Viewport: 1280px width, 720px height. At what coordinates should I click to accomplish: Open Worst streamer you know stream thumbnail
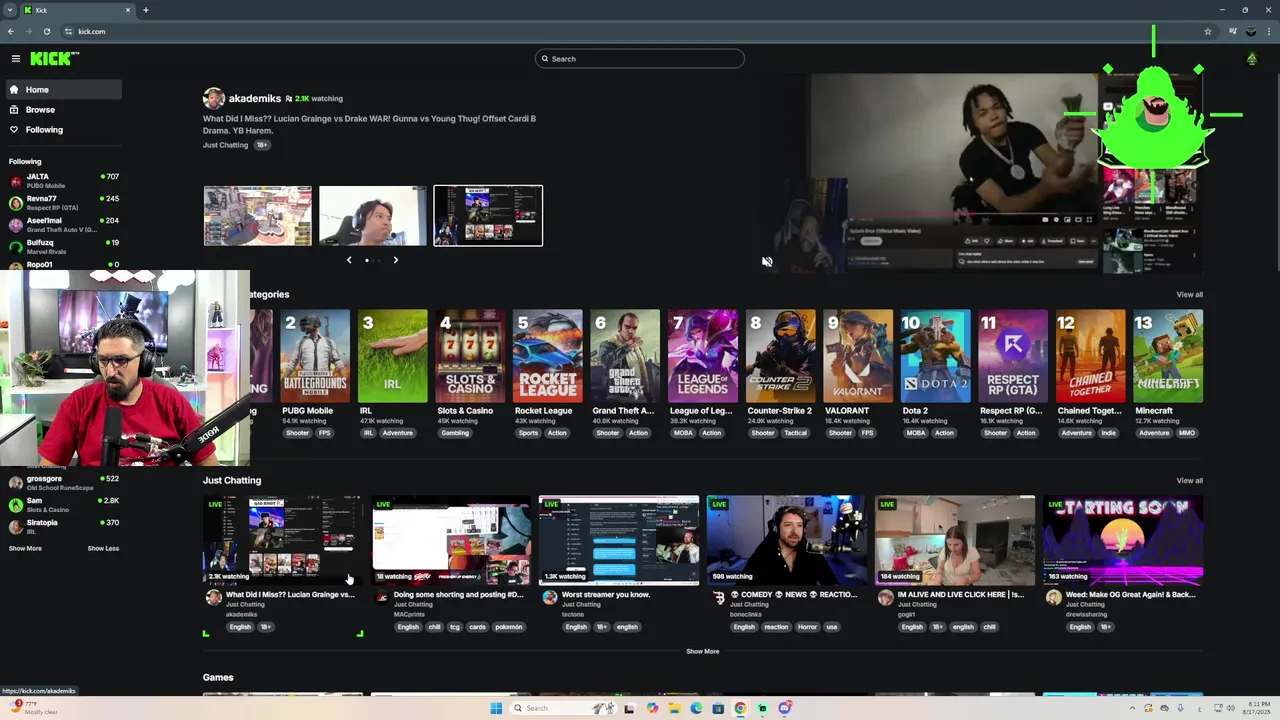point(619,540)
